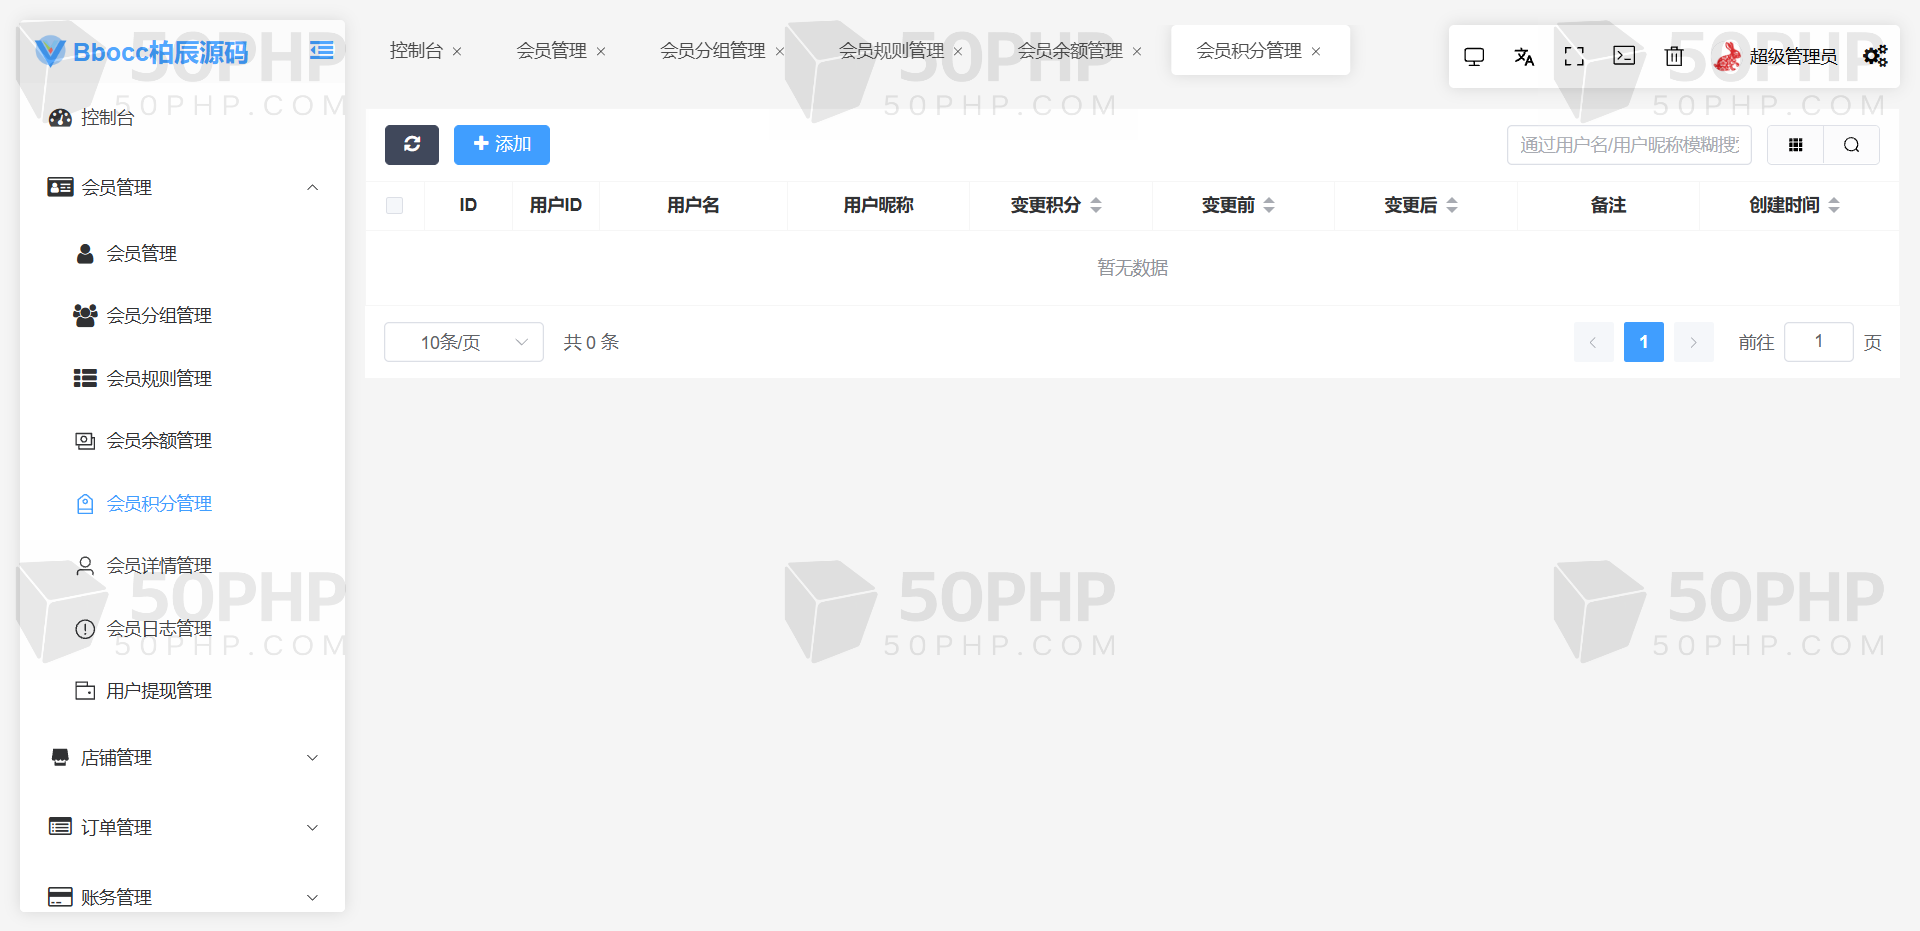Click the refresh table icon button

[411, 145]
